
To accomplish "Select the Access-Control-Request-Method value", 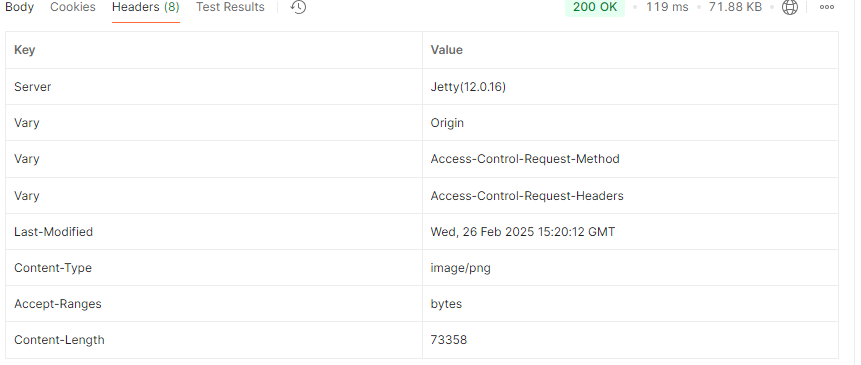I will pos(525,159).
